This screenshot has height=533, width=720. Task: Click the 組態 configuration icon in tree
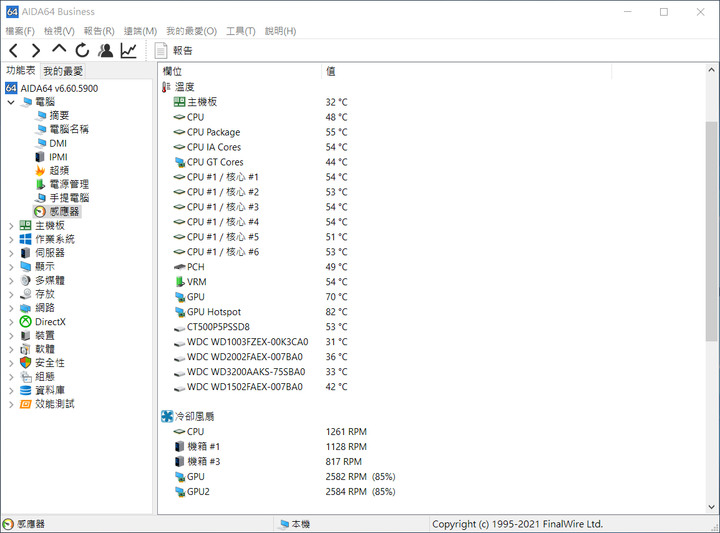(26, 376)
